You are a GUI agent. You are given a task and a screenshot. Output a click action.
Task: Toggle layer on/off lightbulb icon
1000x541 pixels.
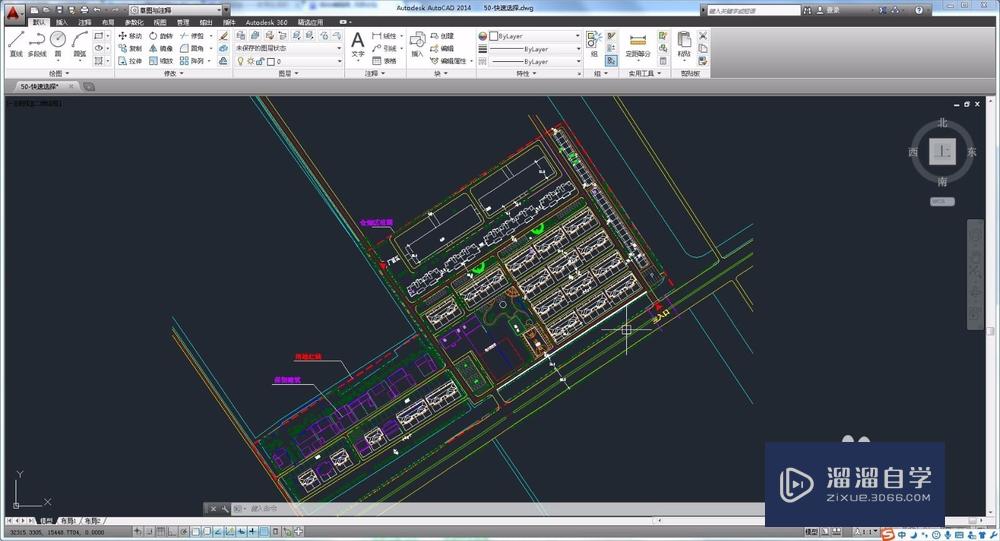coord(240,61)
